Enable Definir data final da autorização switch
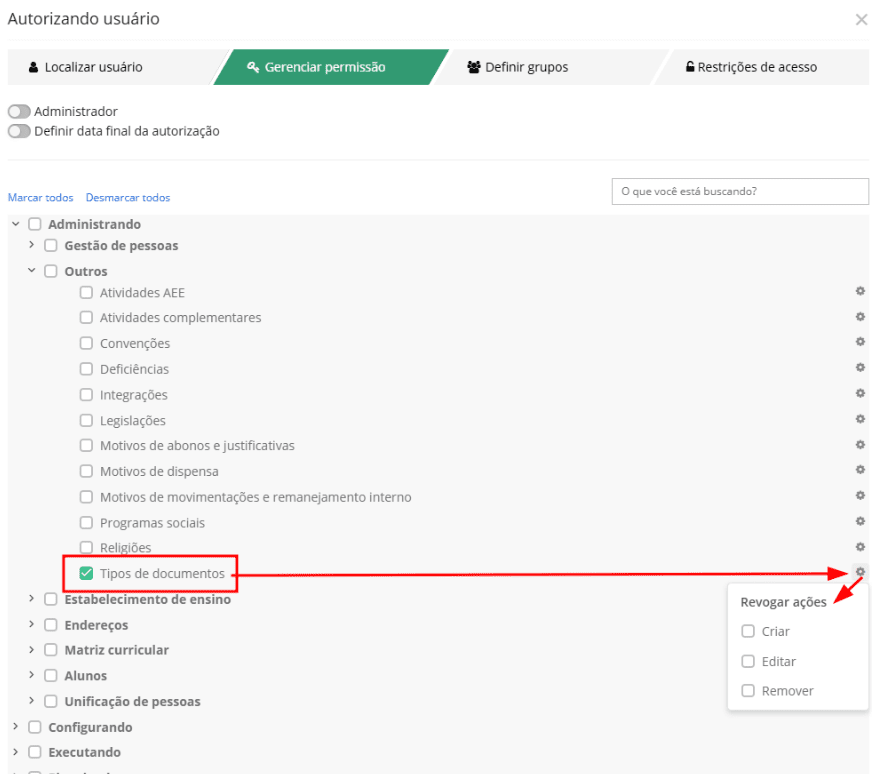The image size is (872, 774). pos(19,131)
